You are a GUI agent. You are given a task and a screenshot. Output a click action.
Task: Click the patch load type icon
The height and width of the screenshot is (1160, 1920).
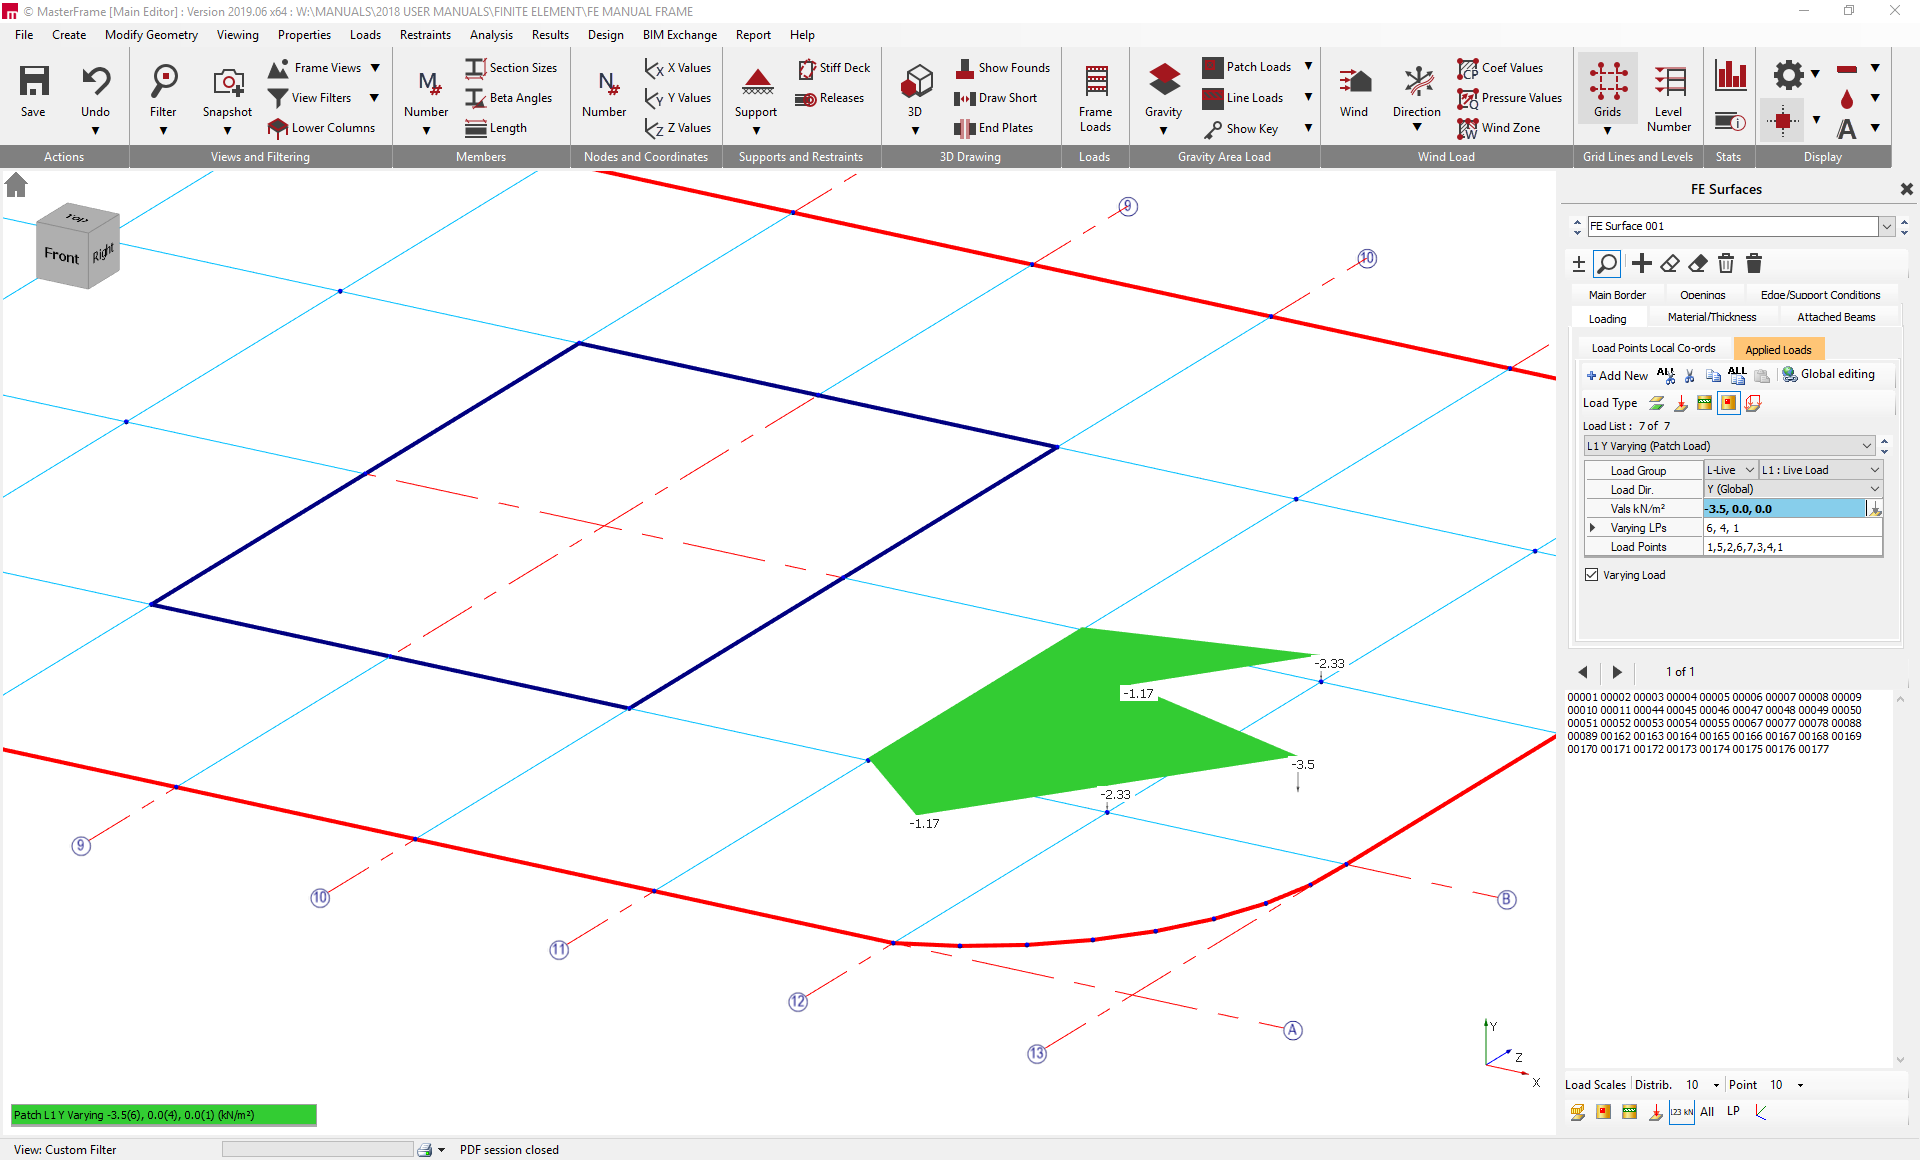1728,403
